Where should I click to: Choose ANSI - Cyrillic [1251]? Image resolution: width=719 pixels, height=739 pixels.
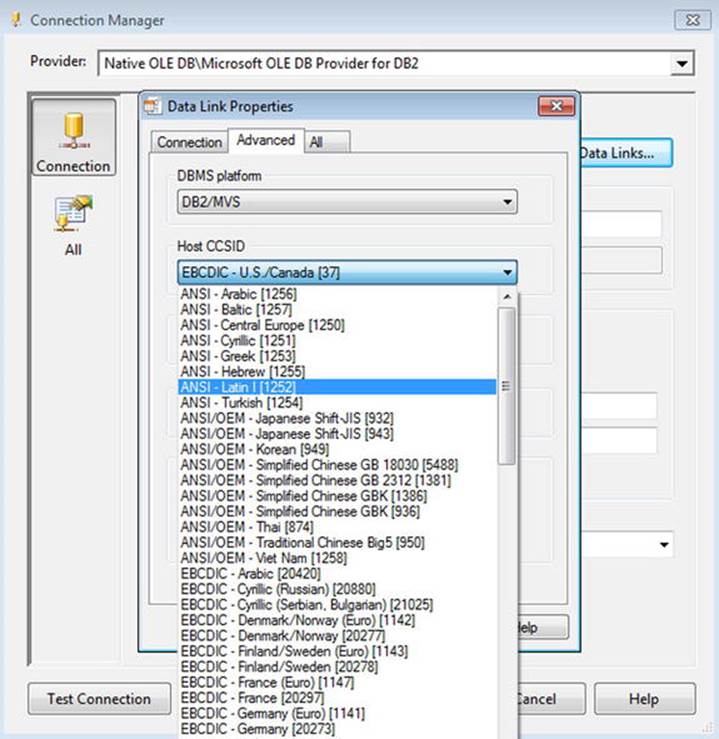coord(337,340)
